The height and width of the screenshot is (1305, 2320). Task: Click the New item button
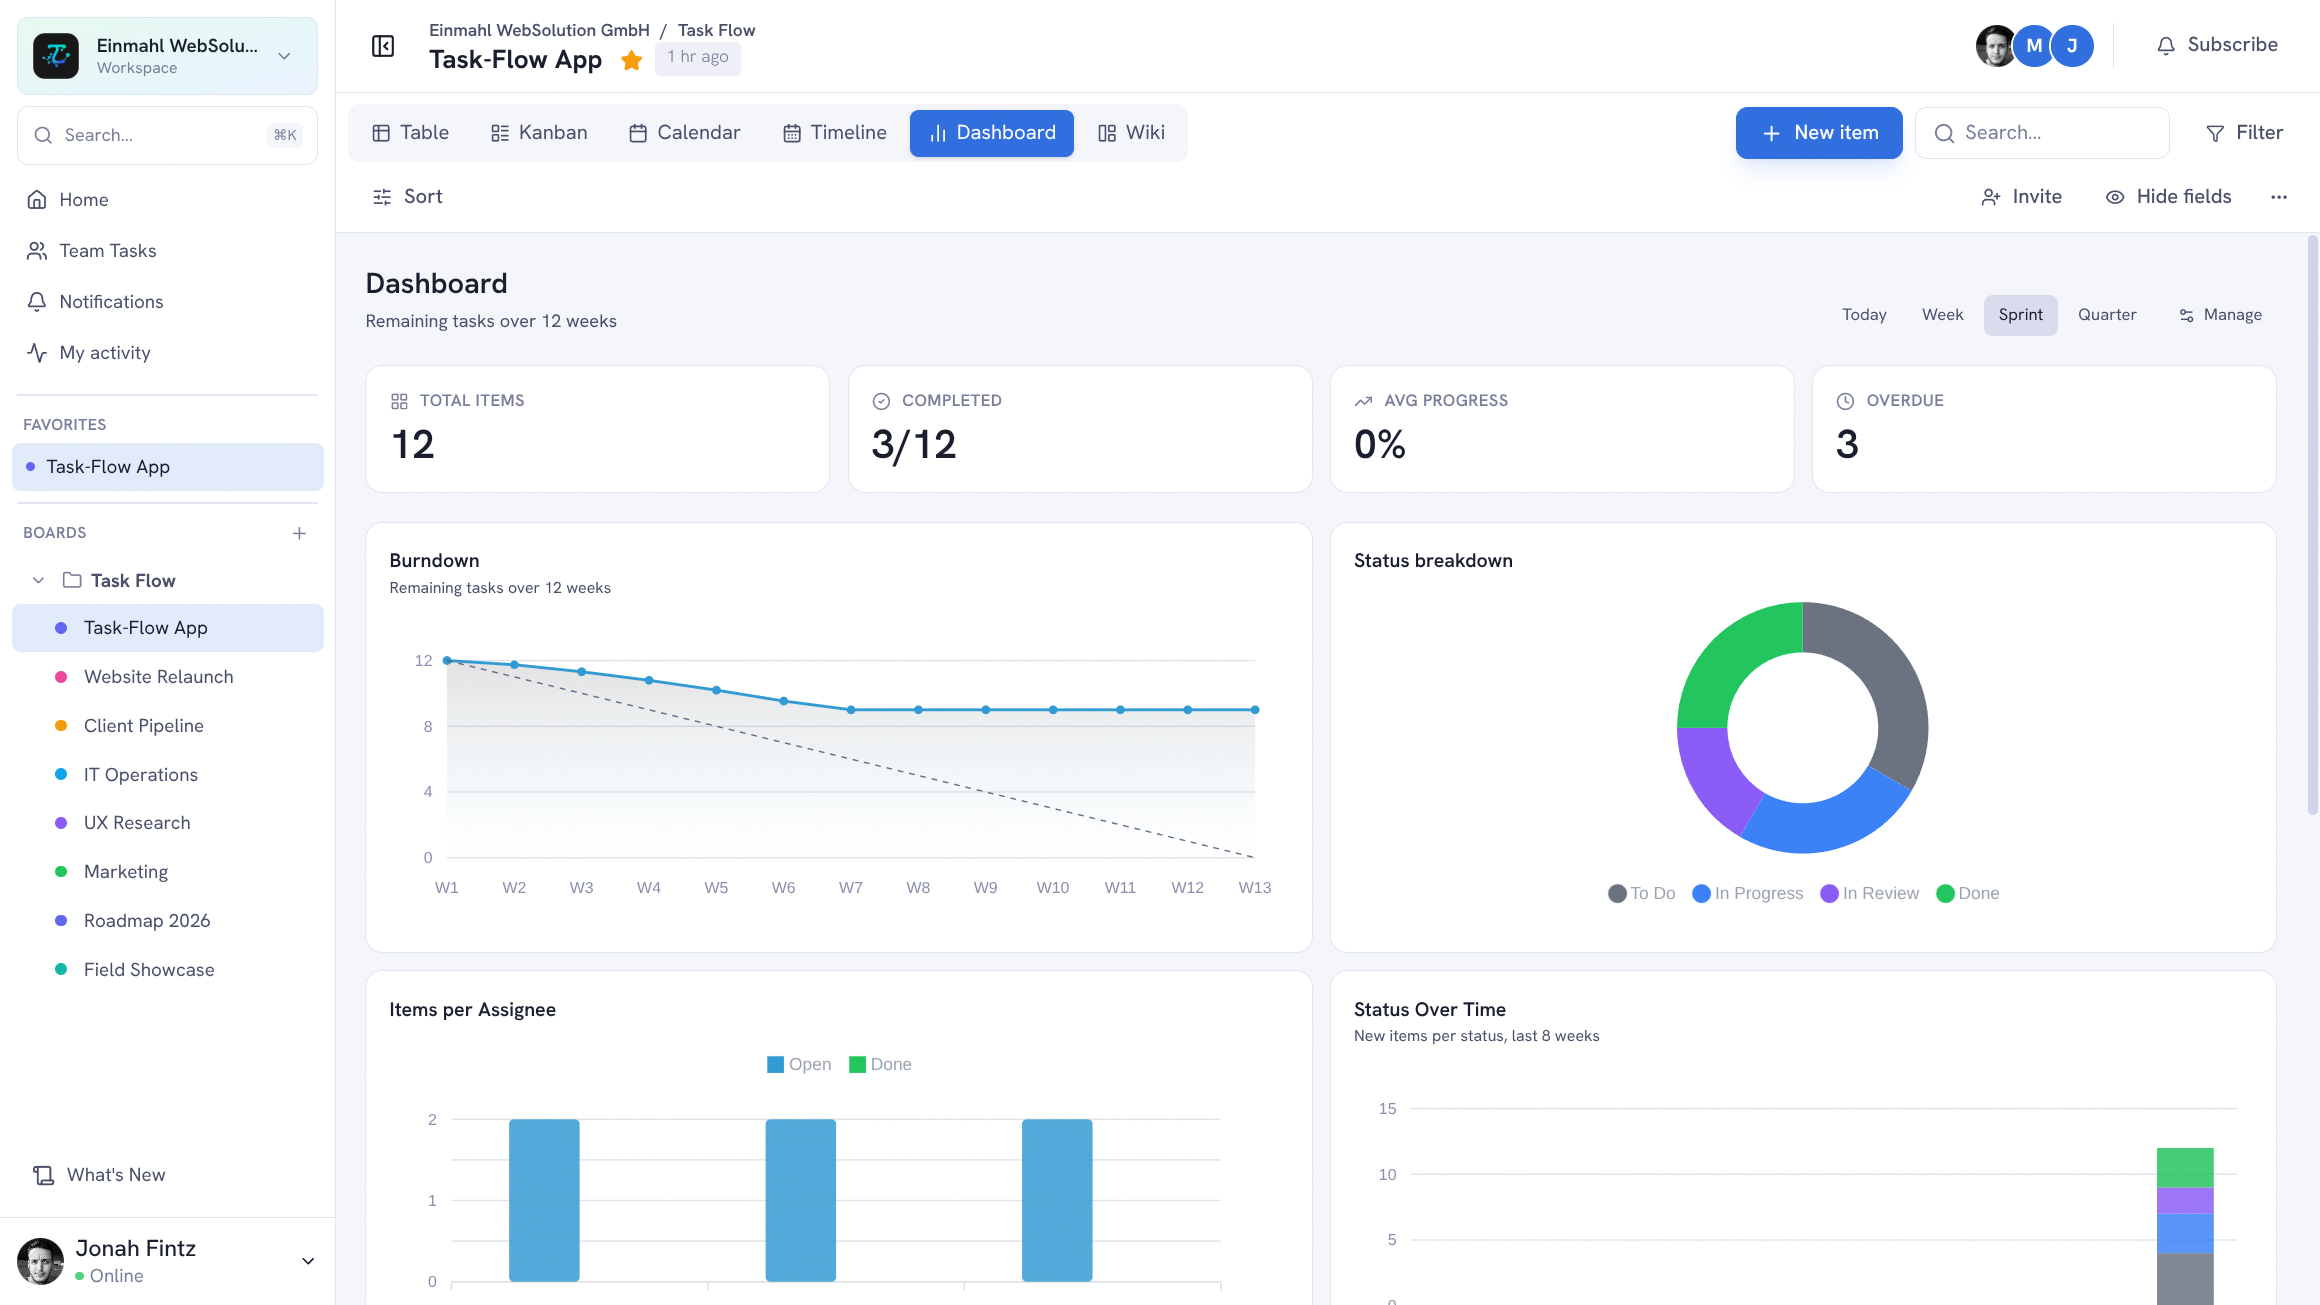pos(1819,133)
